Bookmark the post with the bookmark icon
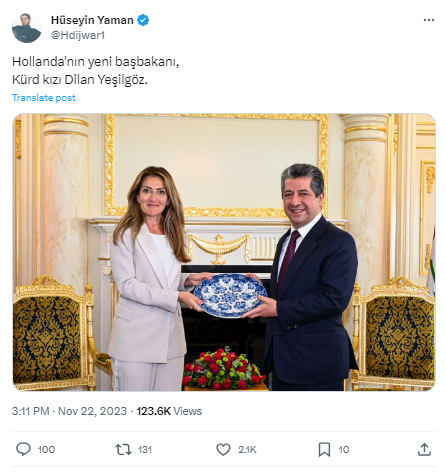 (x=324, y=449)
